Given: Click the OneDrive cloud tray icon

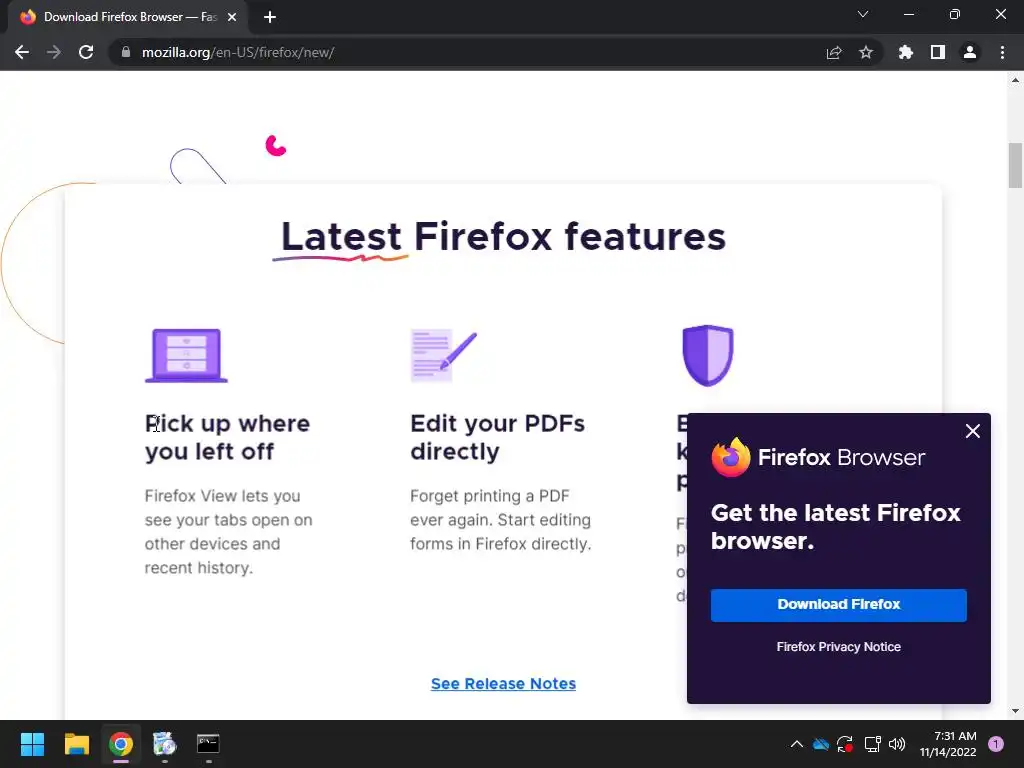Looking at the screenshot, I should coord(821,744).
